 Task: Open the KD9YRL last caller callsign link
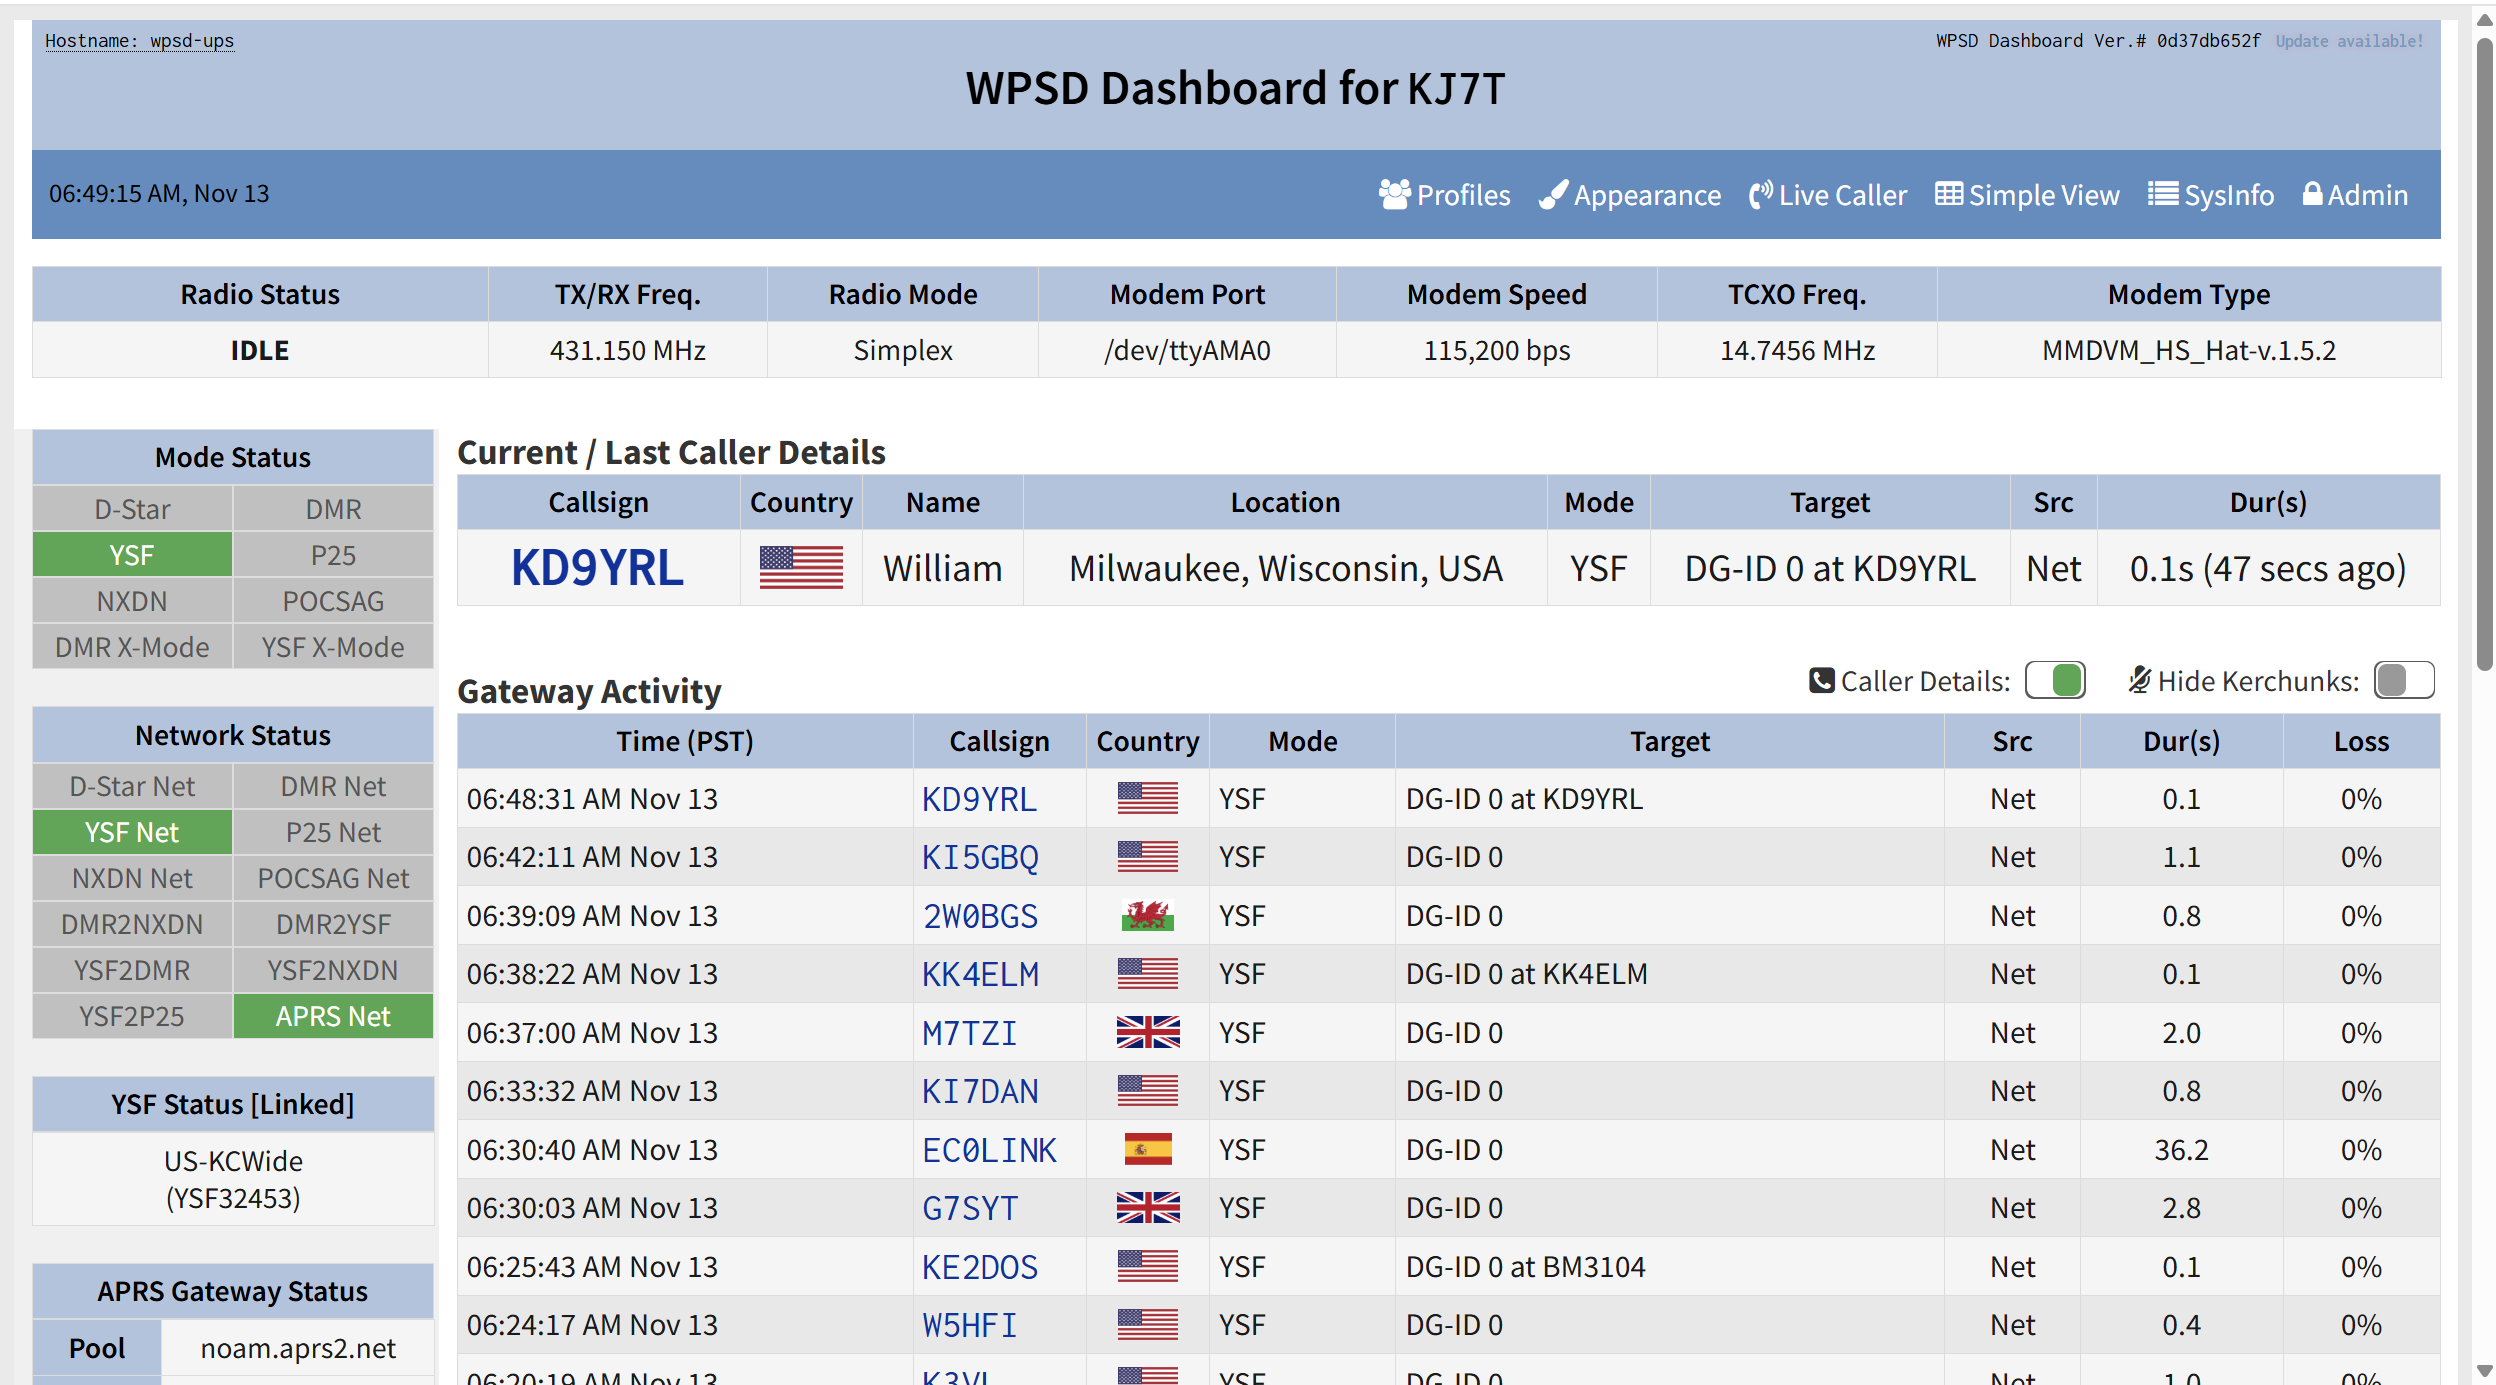click(597, 568)
